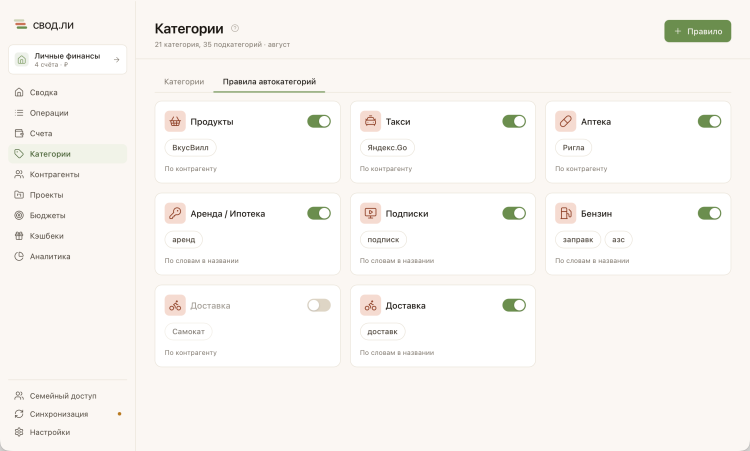Click the Подписки screen icon

click(370, 213)
